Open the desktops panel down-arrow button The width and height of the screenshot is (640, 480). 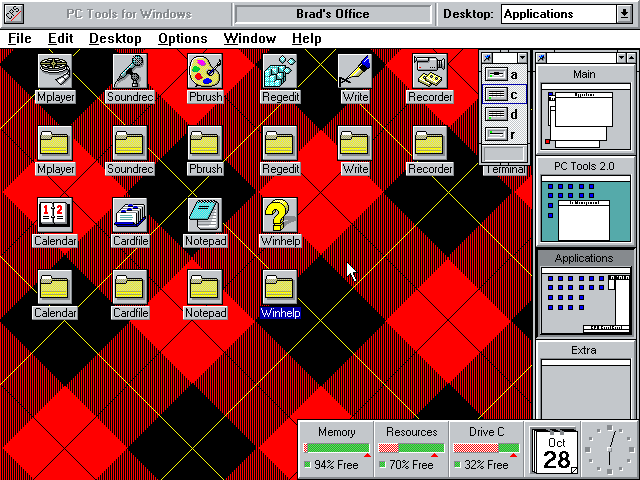(621, 58)
